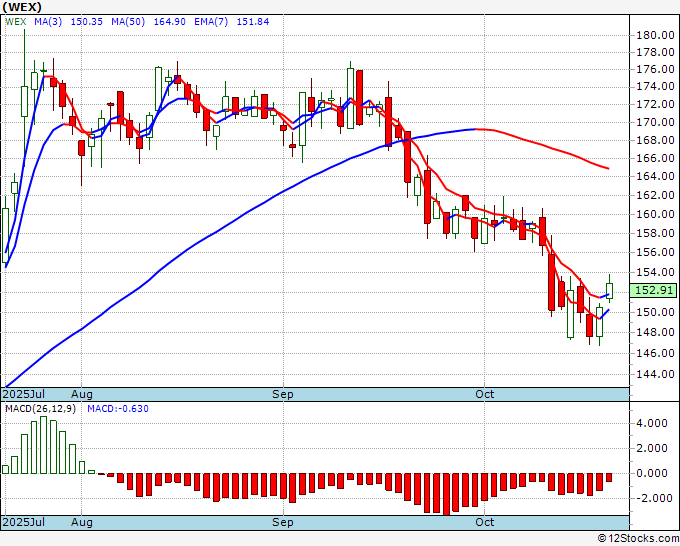Click the MACD:-0.630 value text
Screen dimensions: 680x546
118,409
